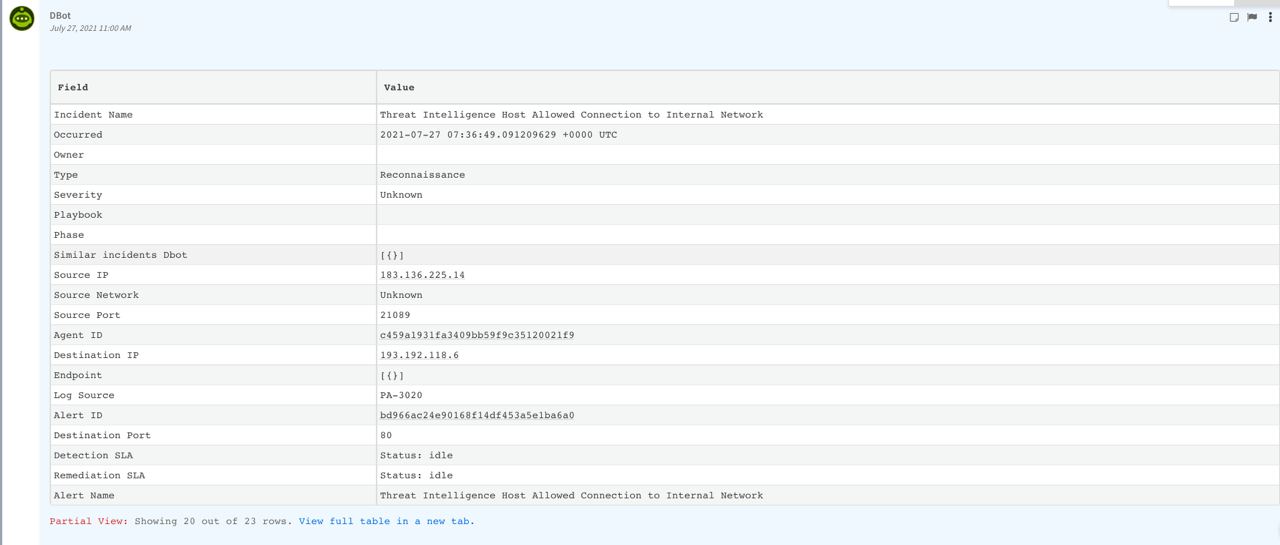Screen dimensions: 1280x545
Task: Click the Agent ID field label
Action: click(x=78, y=335)
